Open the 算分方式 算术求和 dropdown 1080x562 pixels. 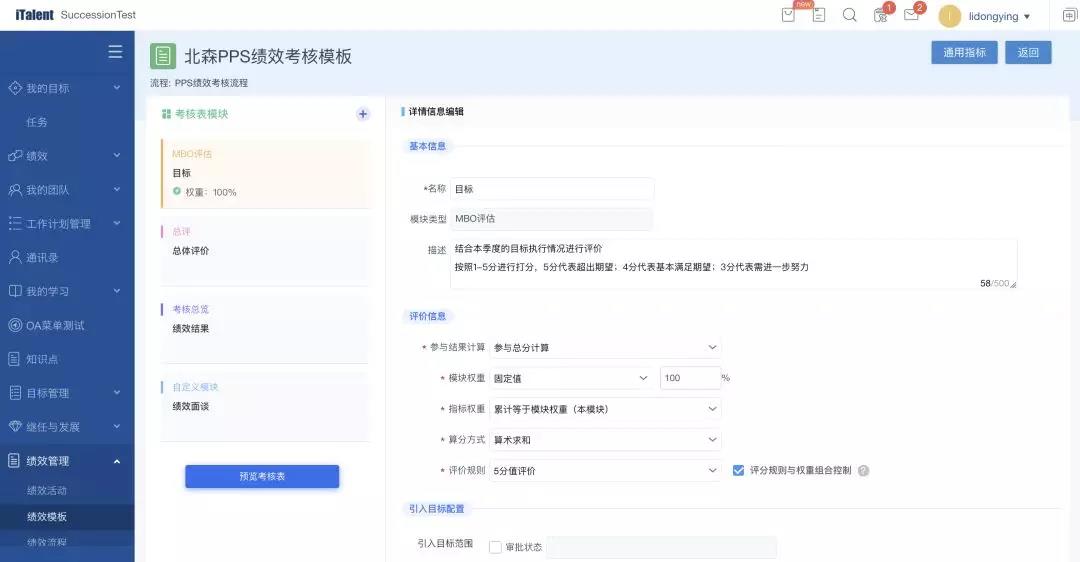tap(605, 439)
